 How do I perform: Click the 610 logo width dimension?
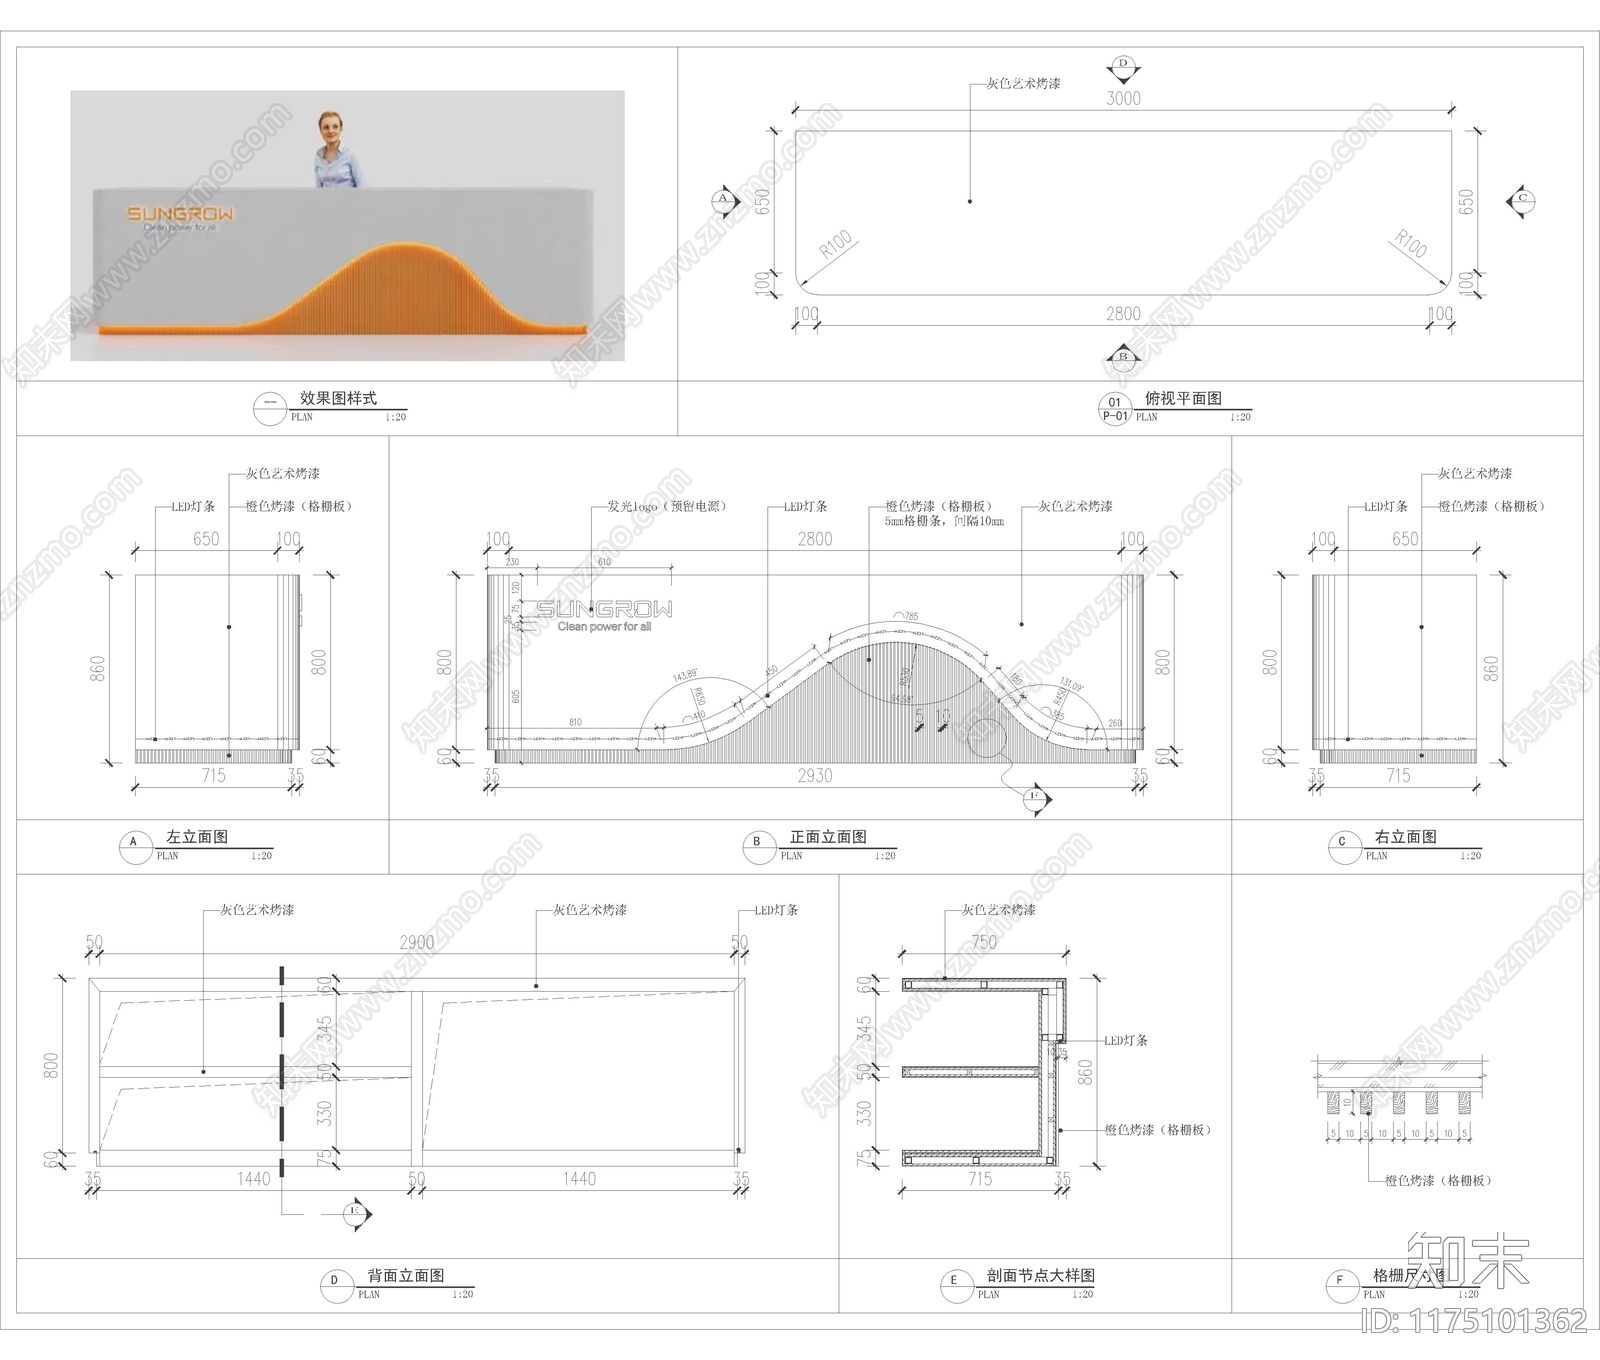[604, 563]
